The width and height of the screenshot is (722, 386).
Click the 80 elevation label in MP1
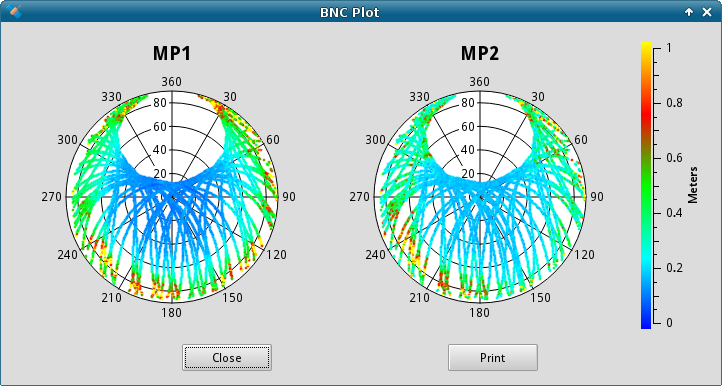[x=159, y=103]
